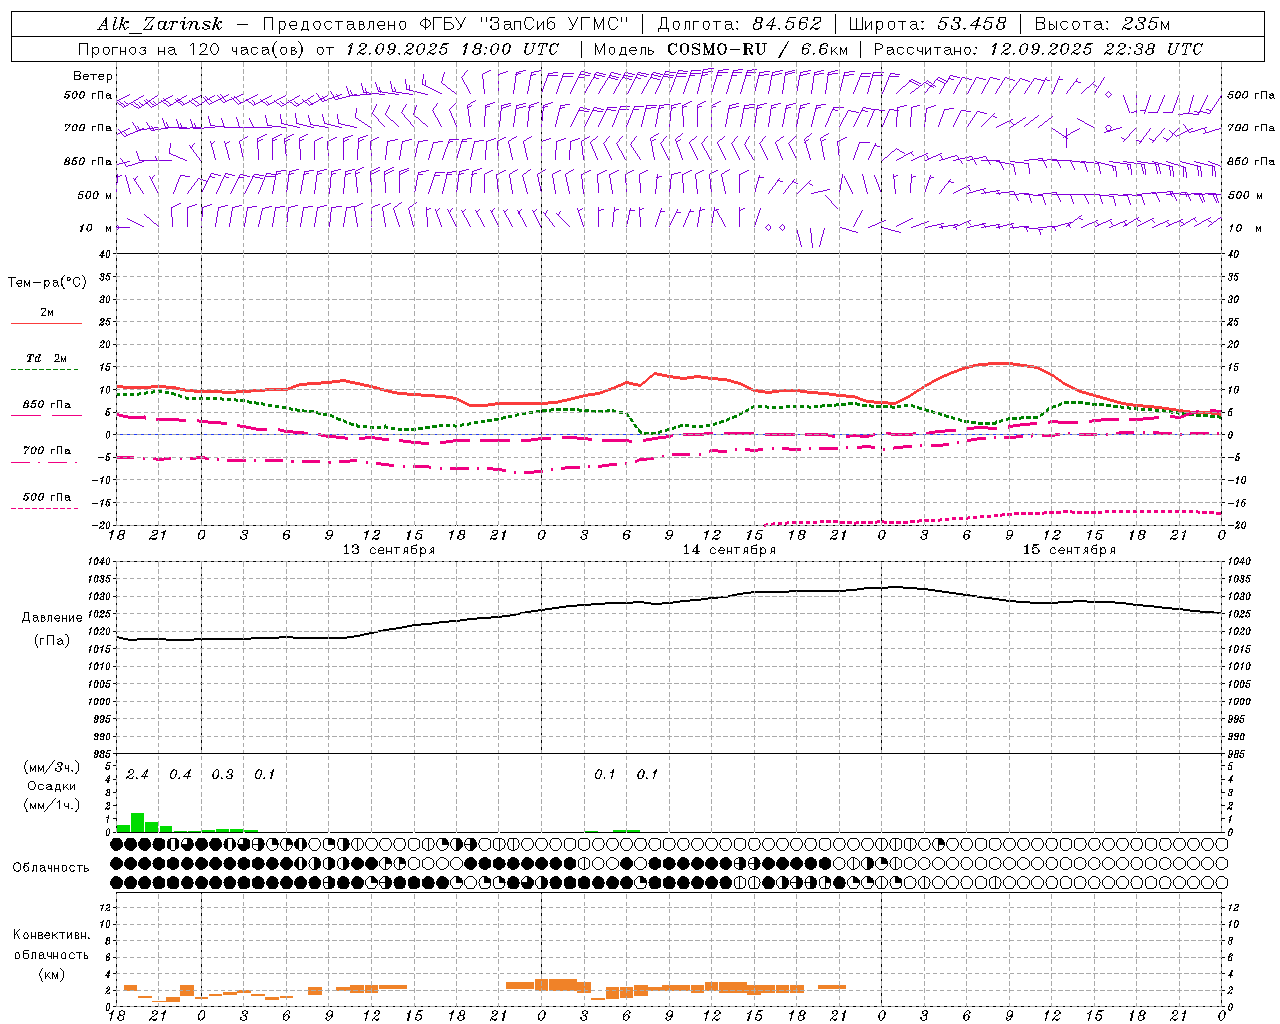The image size is (1280, 1024).
Task: Click the Осадки precipitation label
Action: click(x=51, y=786)
